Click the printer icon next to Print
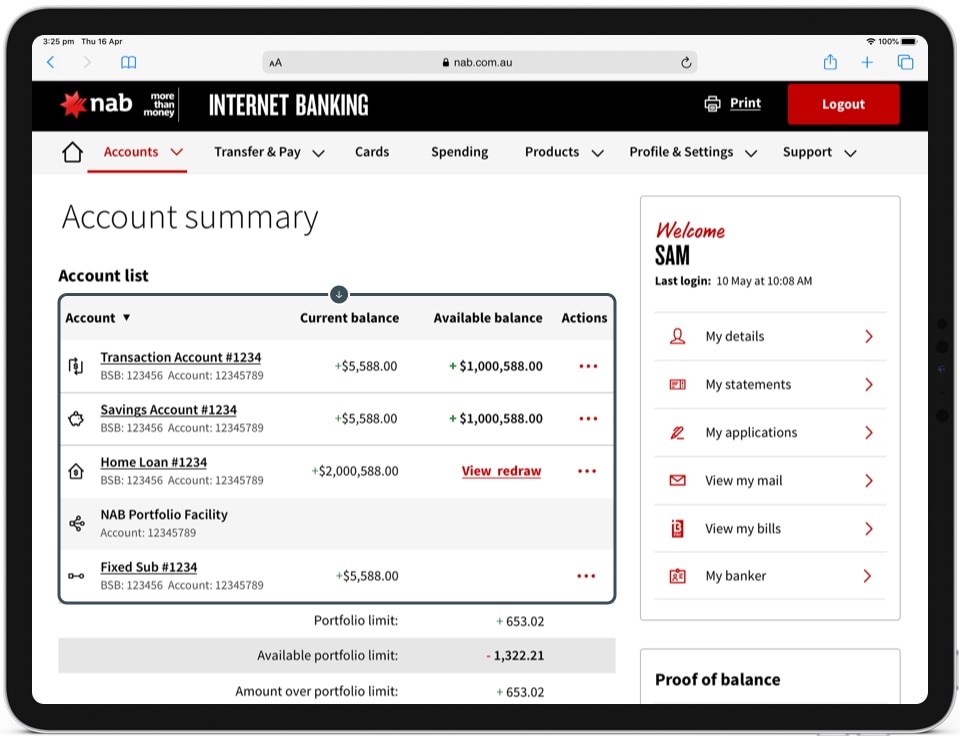Screen dimensions: 960x740 click(x=712, y=104)
